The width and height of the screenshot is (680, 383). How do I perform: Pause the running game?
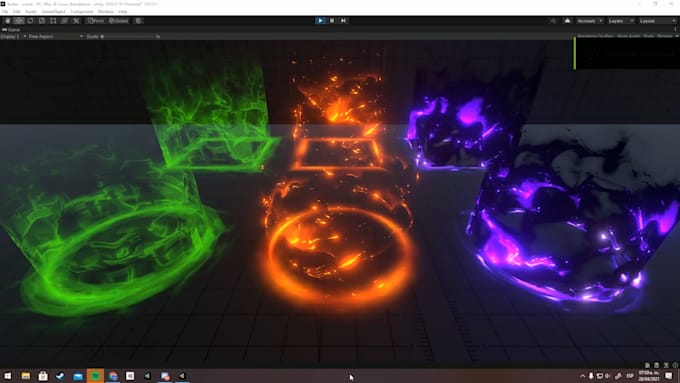coord(332,21)
